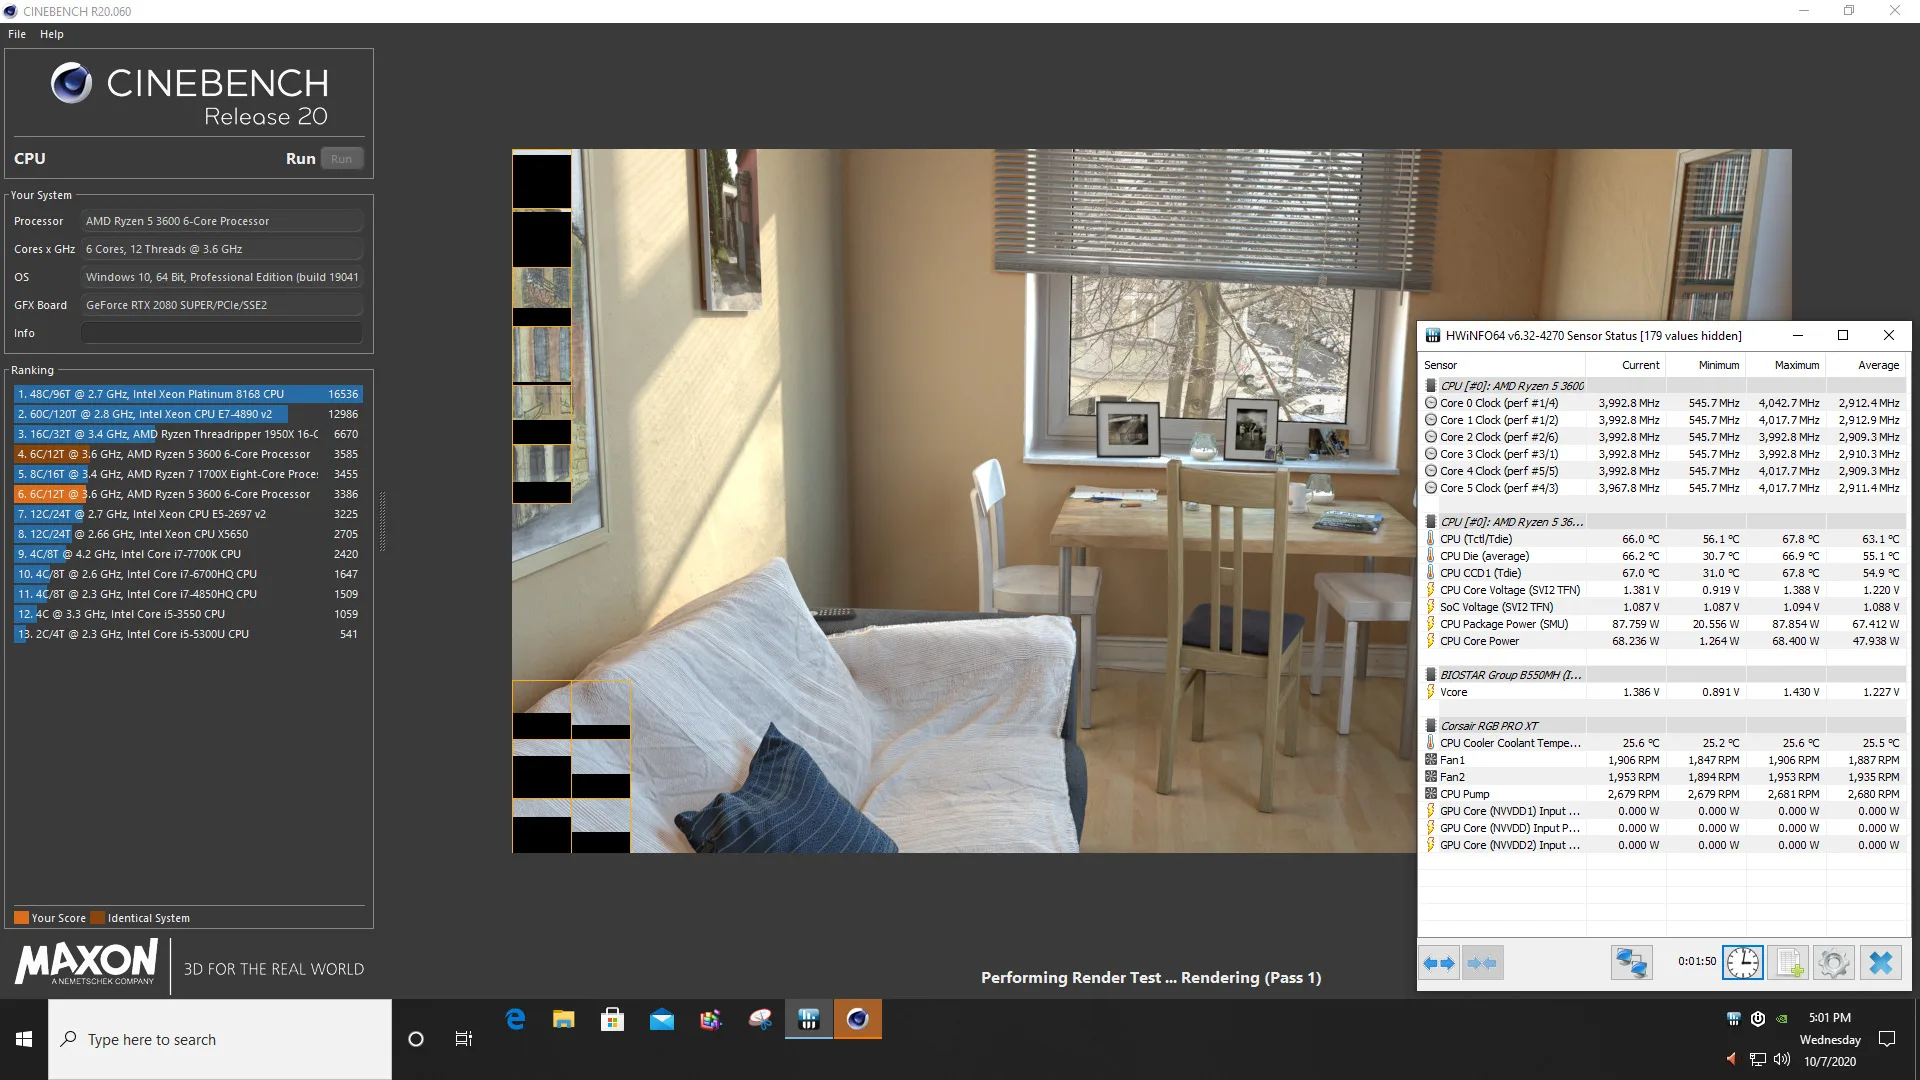Click iCUE power tray icon
1920x1080 pixels.
[x=1758, y=1019]
